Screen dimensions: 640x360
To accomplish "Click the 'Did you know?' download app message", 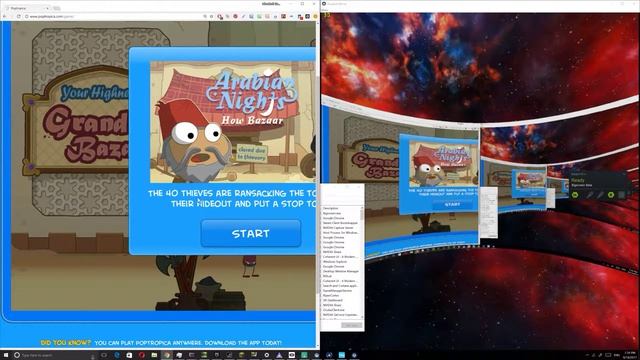I will (x=161, y=343).
